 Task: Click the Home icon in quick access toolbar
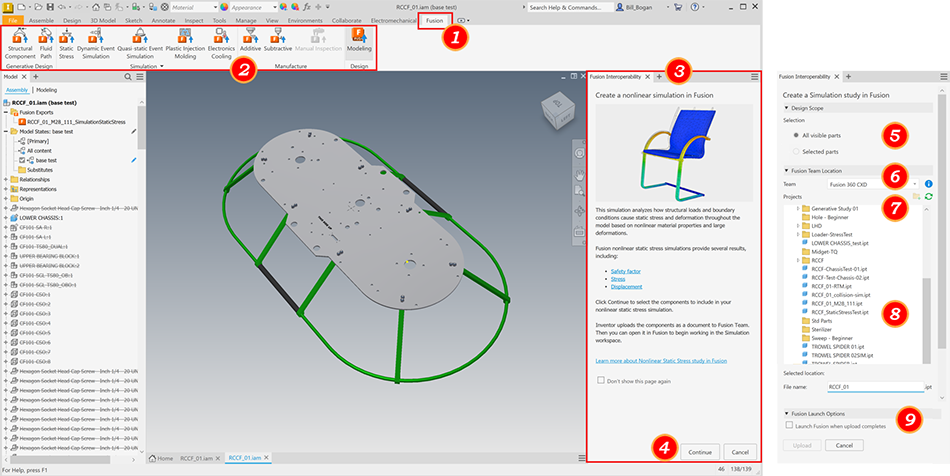(96, 7)
